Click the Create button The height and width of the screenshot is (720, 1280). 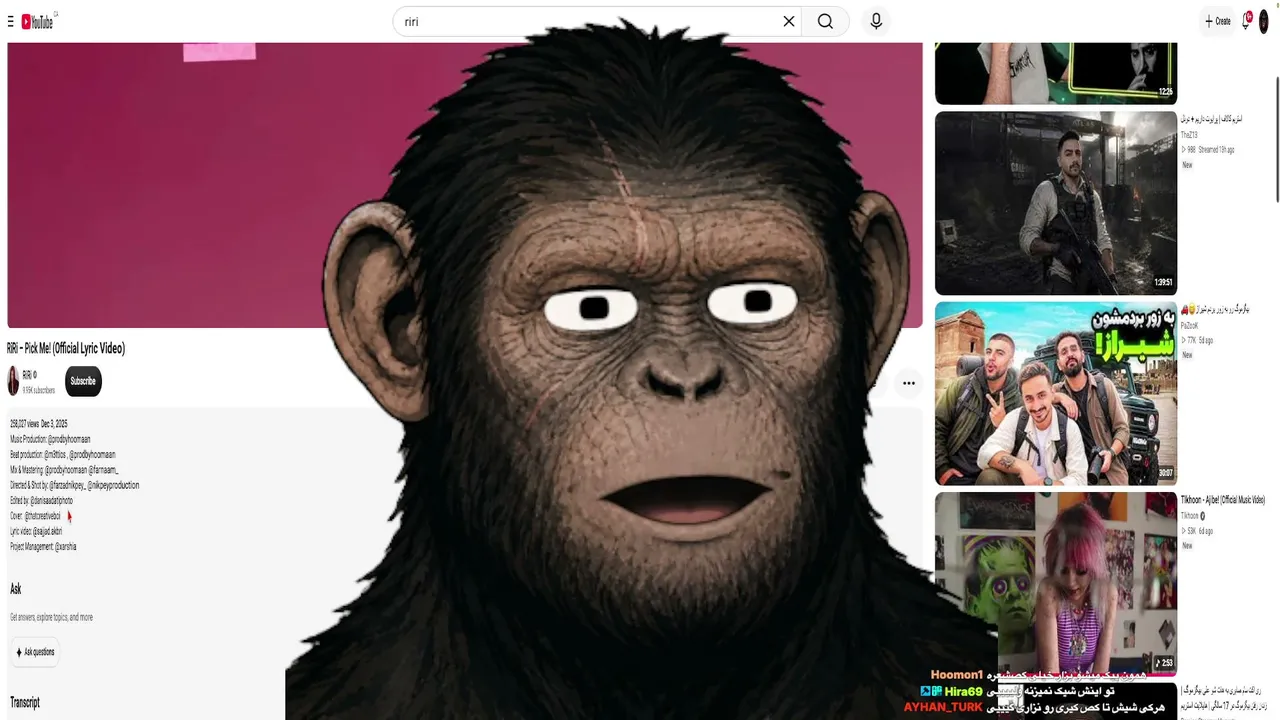coord(1218,21)
